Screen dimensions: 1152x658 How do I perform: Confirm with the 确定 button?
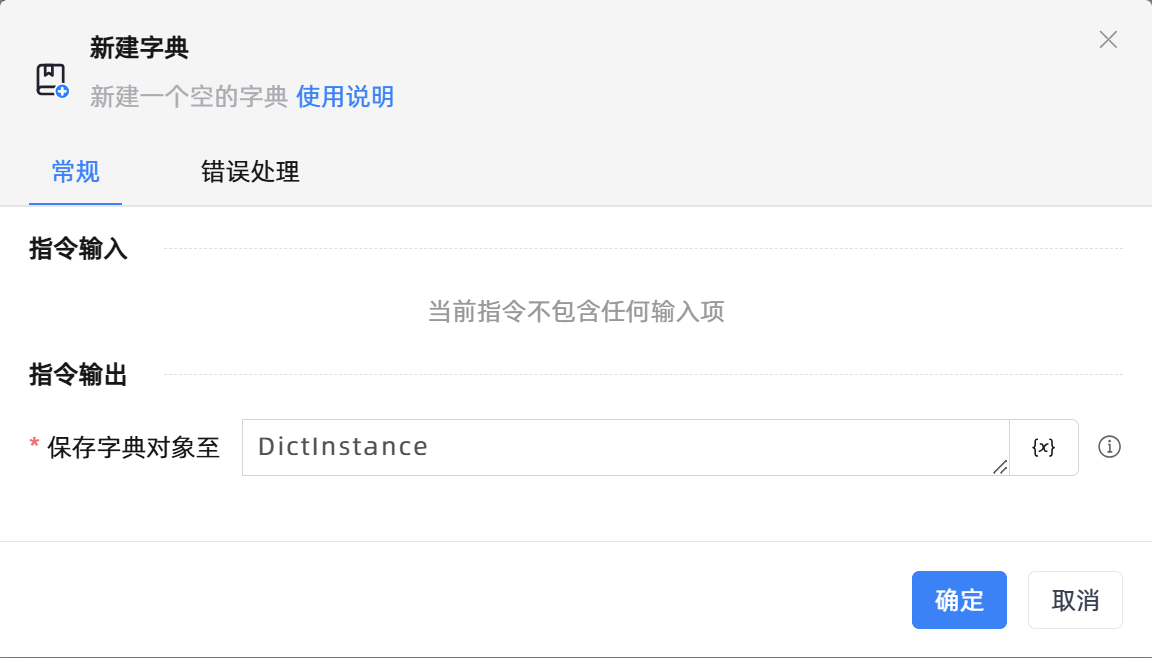click(x=959, y=600)
